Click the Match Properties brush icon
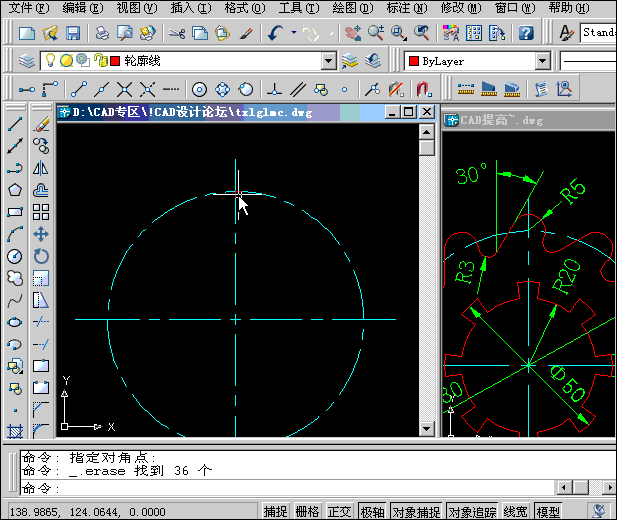The image size is (617, 520). coord(246,33)
